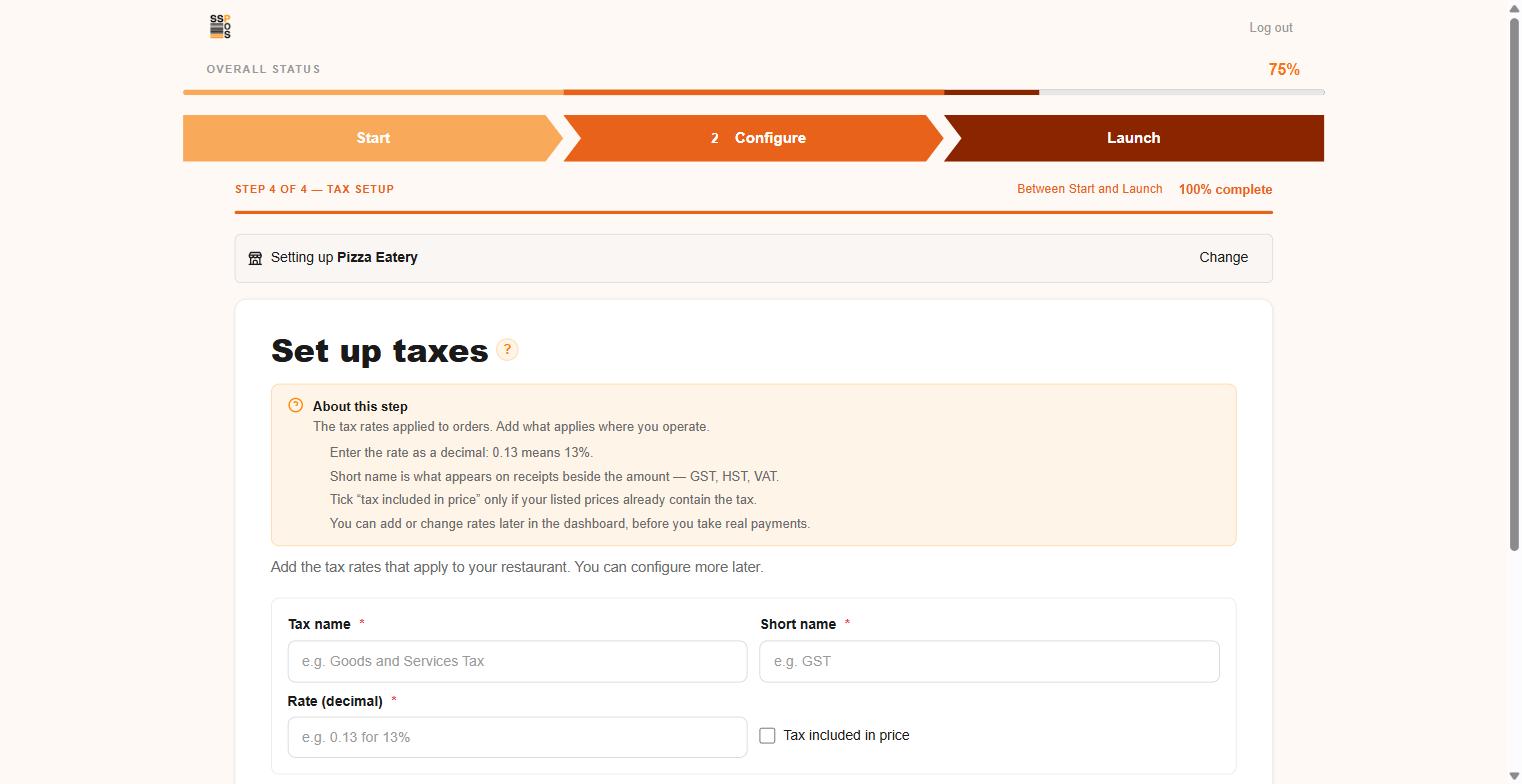Click the page vertical scrollbar
Screen dimensions: 1522x784
click(x=1514, y=283)
